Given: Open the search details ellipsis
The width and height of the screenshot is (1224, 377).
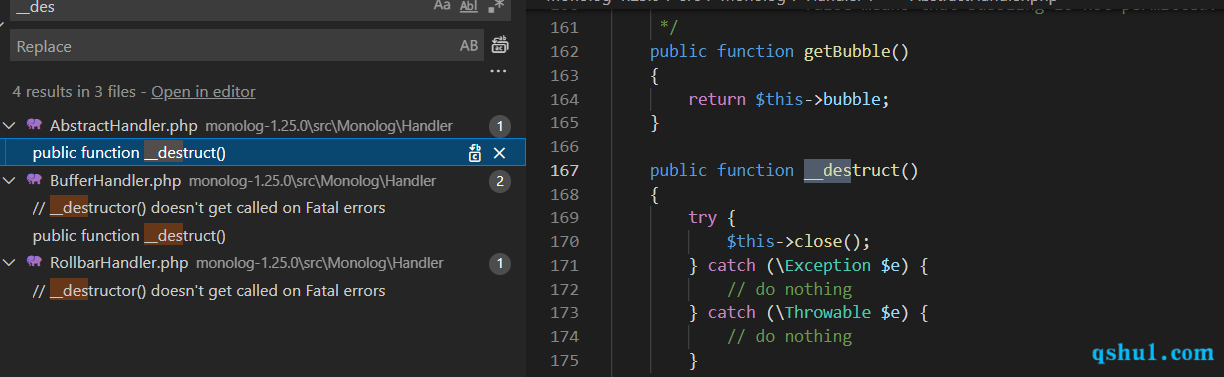Looking at the screenshot, I should point(499,71).
